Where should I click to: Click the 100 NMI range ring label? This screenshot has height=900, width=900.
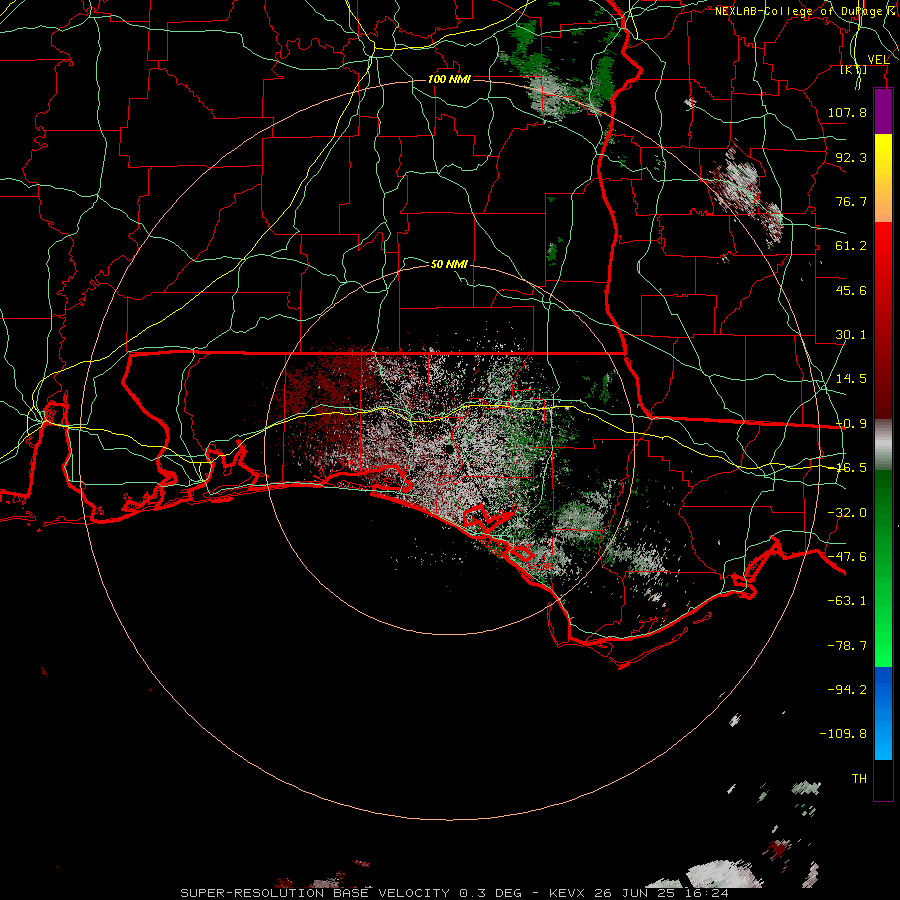tap(449, 79)
